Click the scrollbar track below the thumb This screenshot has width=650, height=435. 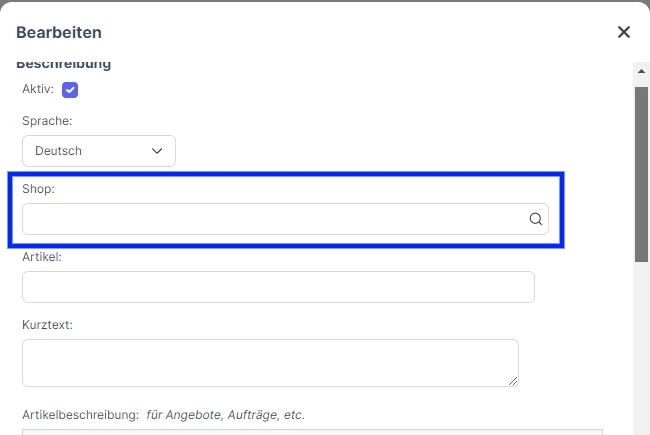click(641, 348)
